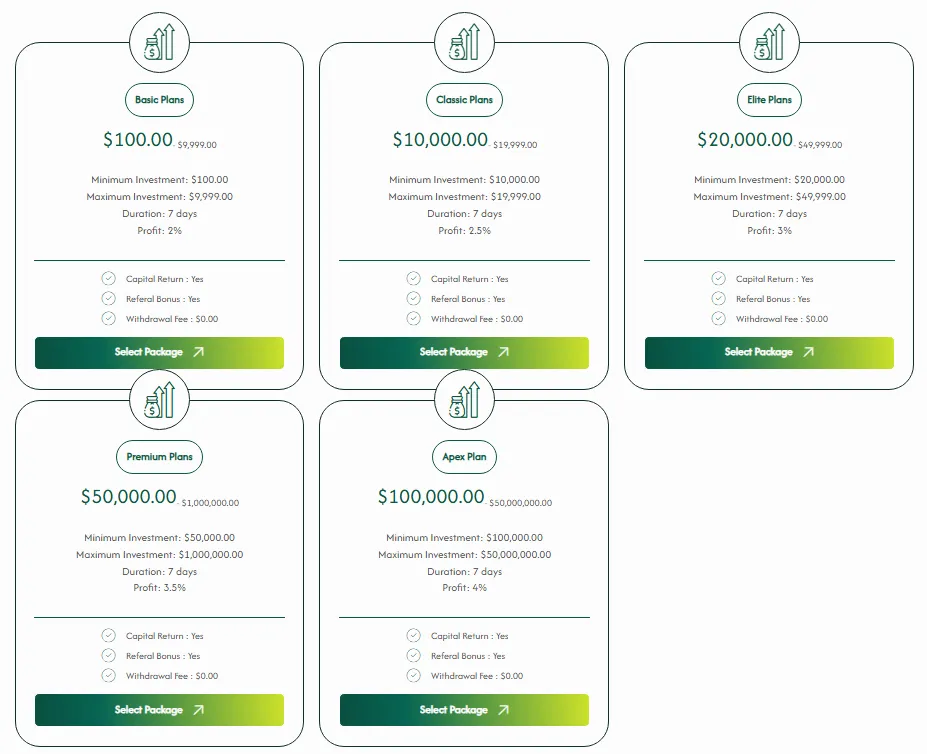Click the Basic Plans money growth icon
Screen dimensions: 927x754
pos(160,44)
